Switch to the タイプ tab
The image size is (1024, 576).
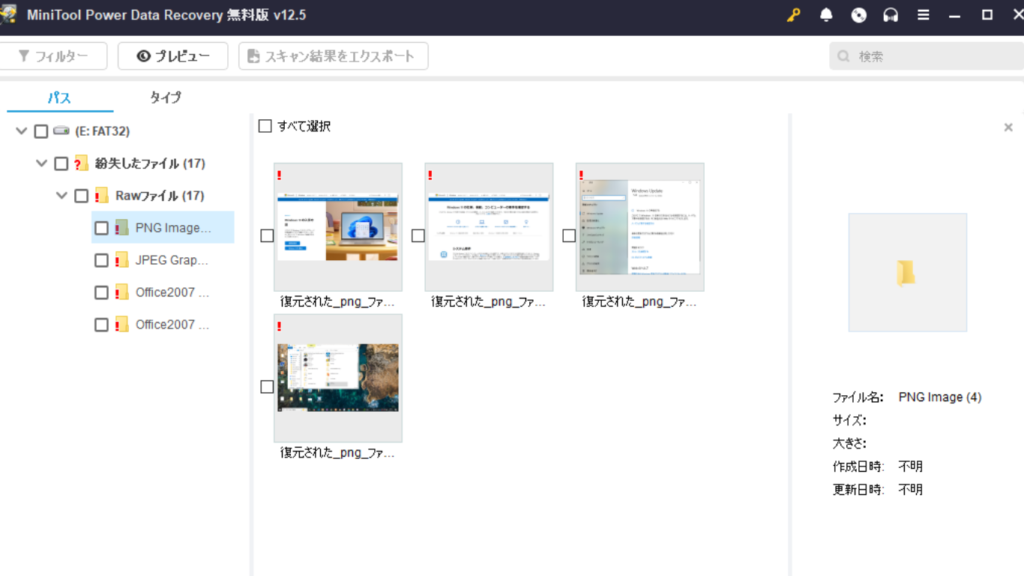point(166,97)
